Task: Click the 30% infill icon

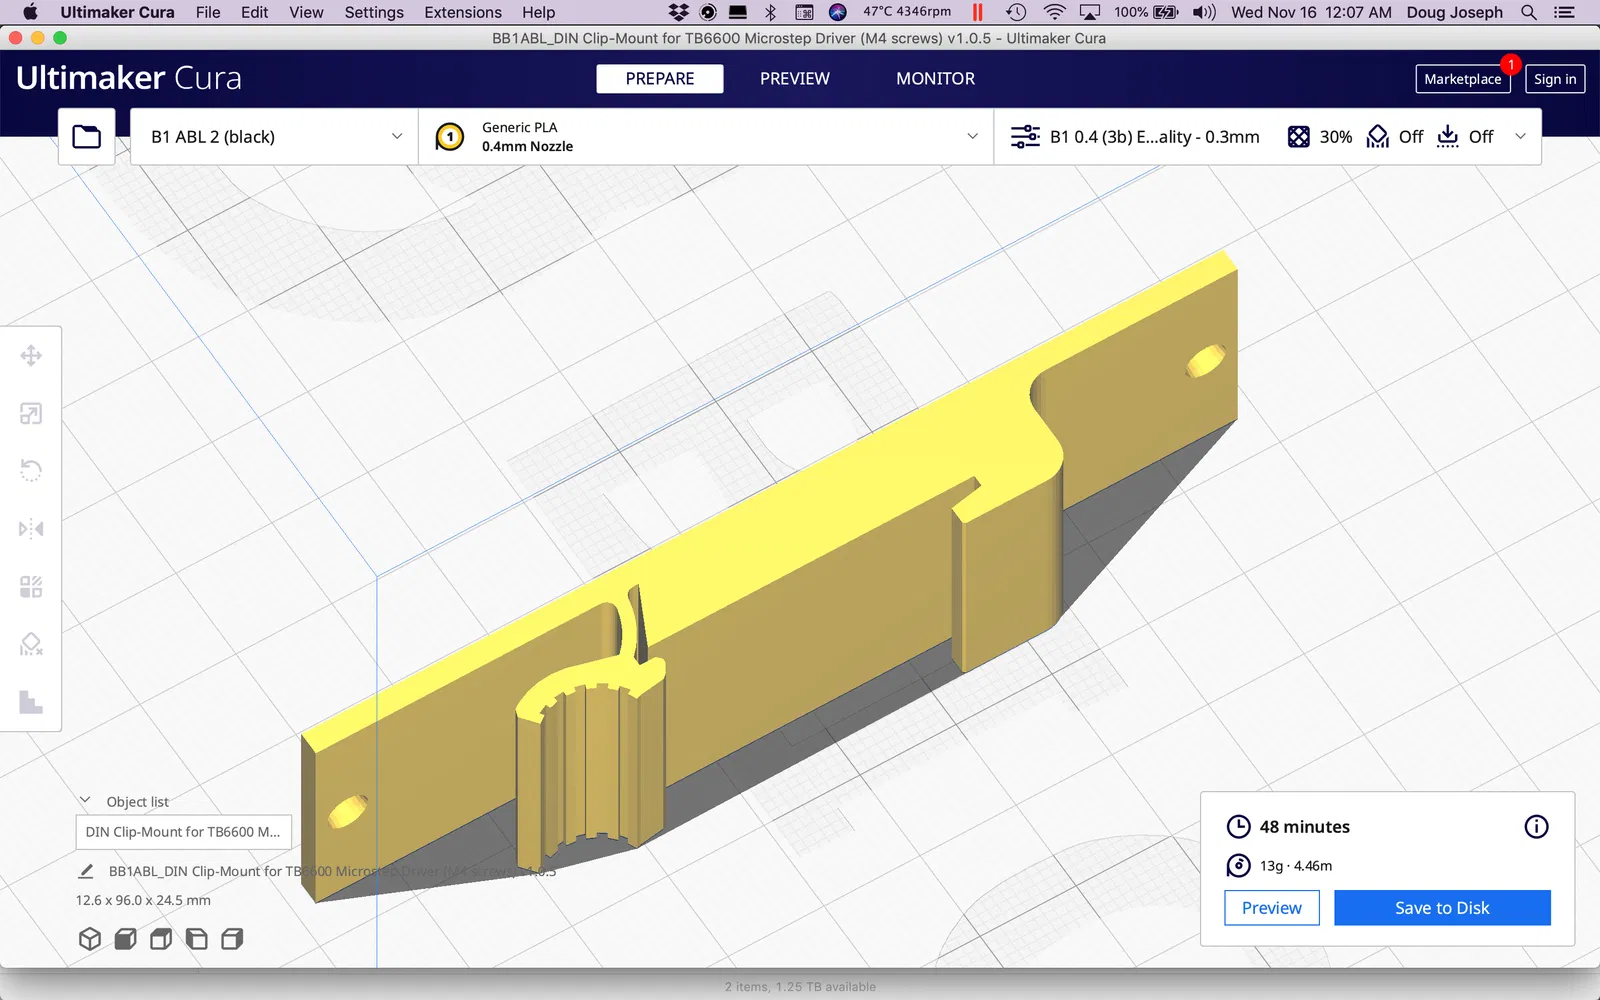Action: click(x=1298, y=137)
